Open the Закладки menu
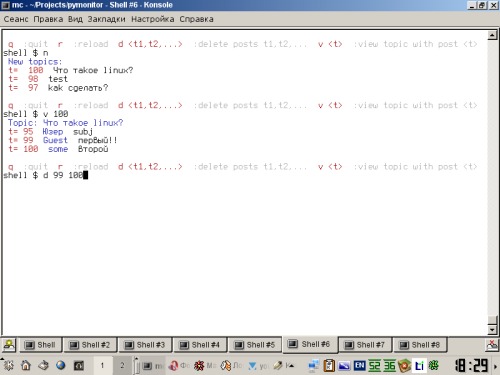Viewport: 500px width, 375px height. coord(106,19)
